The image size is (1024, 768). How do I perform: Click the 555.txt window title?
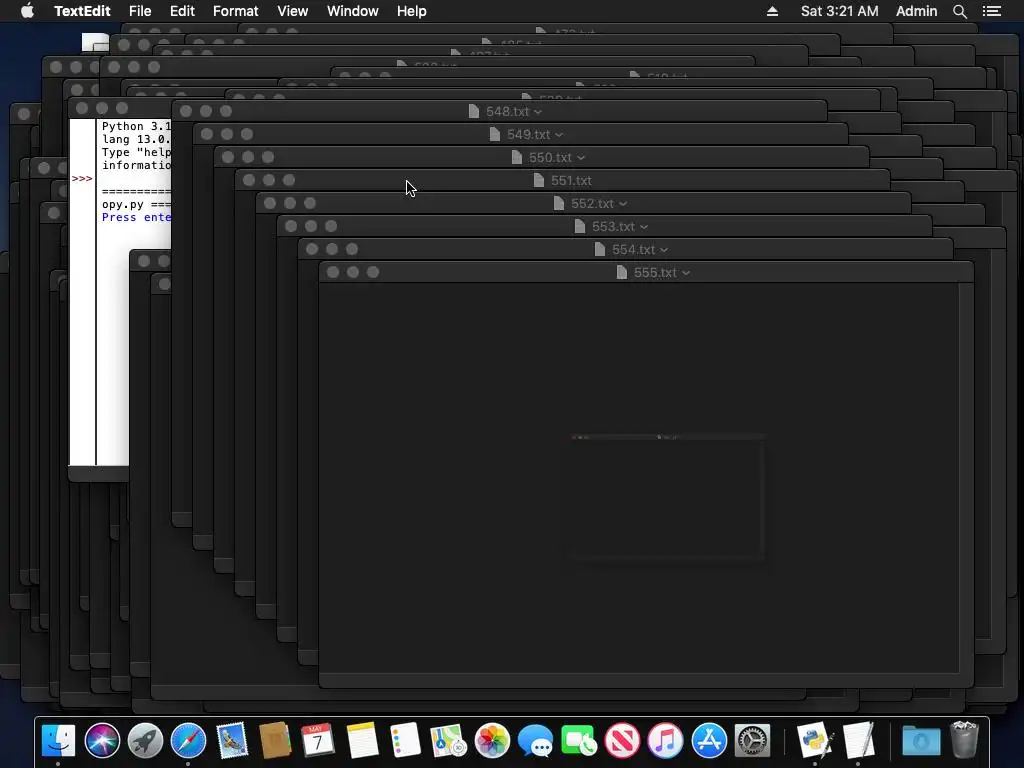tap(655, 272)
